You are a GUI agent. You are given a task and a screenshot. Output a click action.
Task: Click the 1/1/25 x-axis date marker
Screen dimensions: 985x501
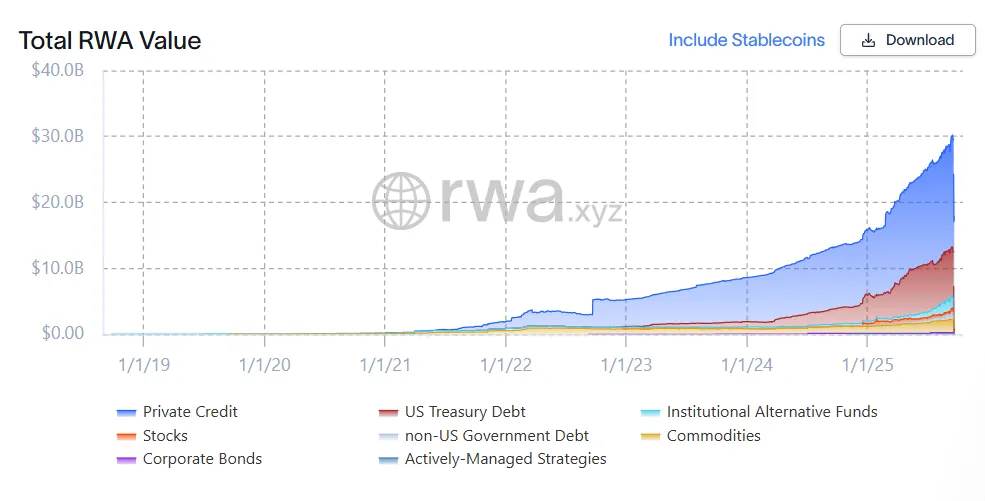867,365
